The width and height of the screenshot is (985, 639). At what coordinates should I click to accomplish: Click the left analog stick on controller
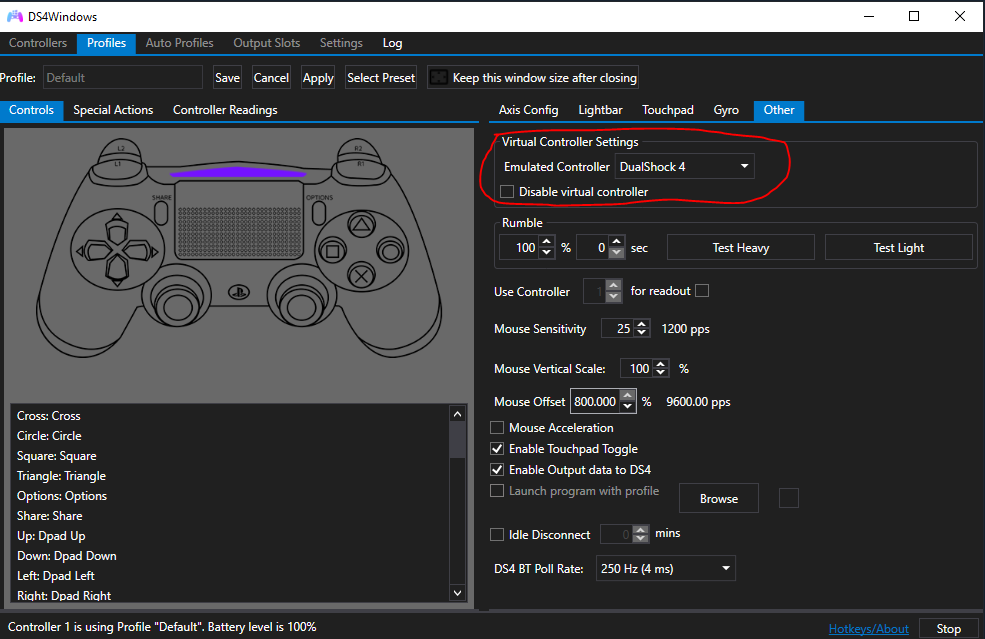pyautogui.click(x=174, y=301)
